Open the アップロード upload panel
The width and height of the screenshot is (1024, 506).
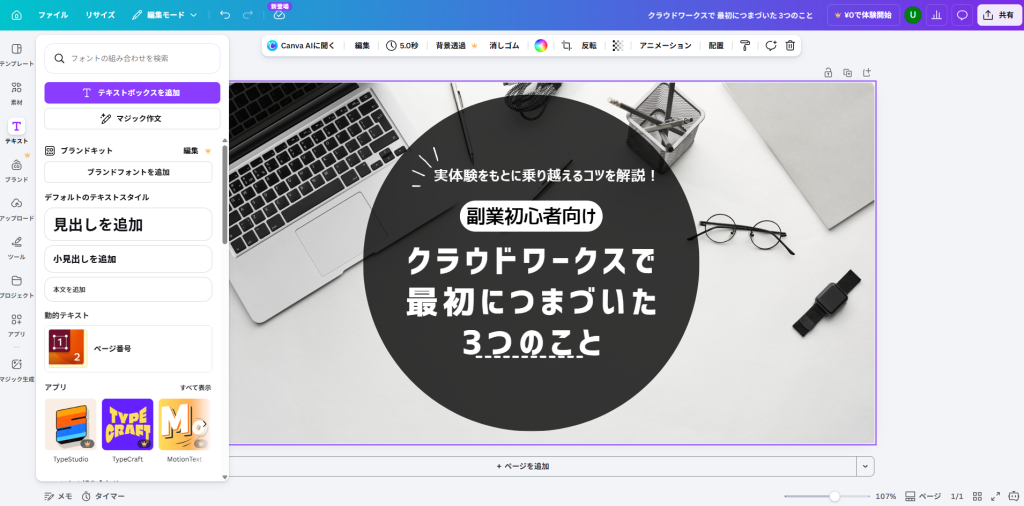(x=16, y=209)
